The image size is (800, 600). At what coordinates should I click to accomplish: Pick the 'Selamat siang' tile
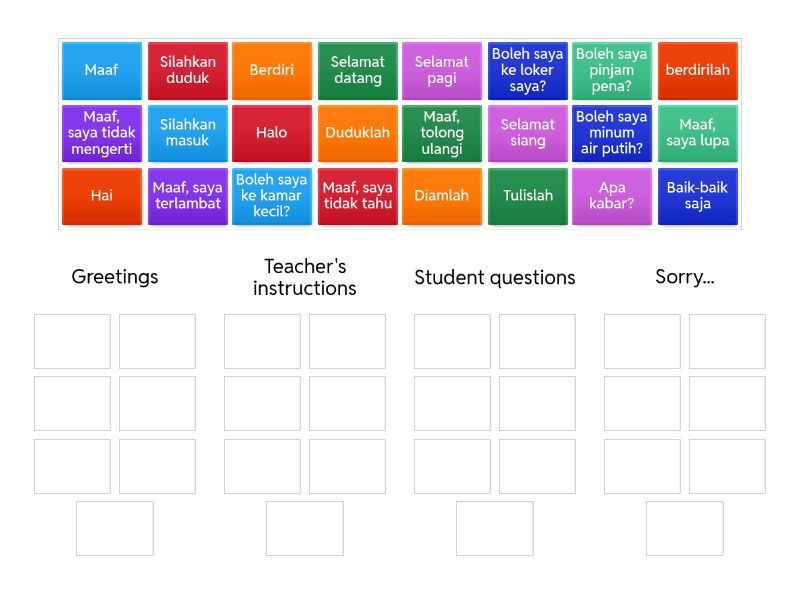pyautogui.click(x=527, y=133)
